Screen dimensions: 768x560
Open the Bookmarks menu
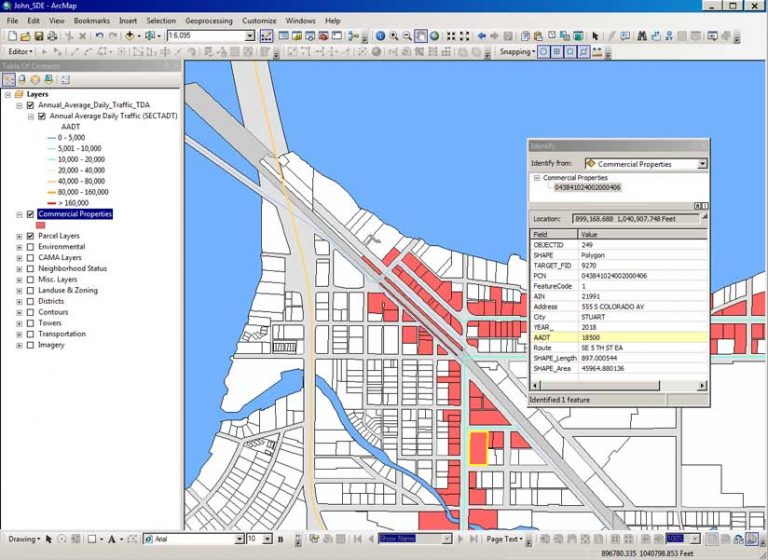coord(92,20)
